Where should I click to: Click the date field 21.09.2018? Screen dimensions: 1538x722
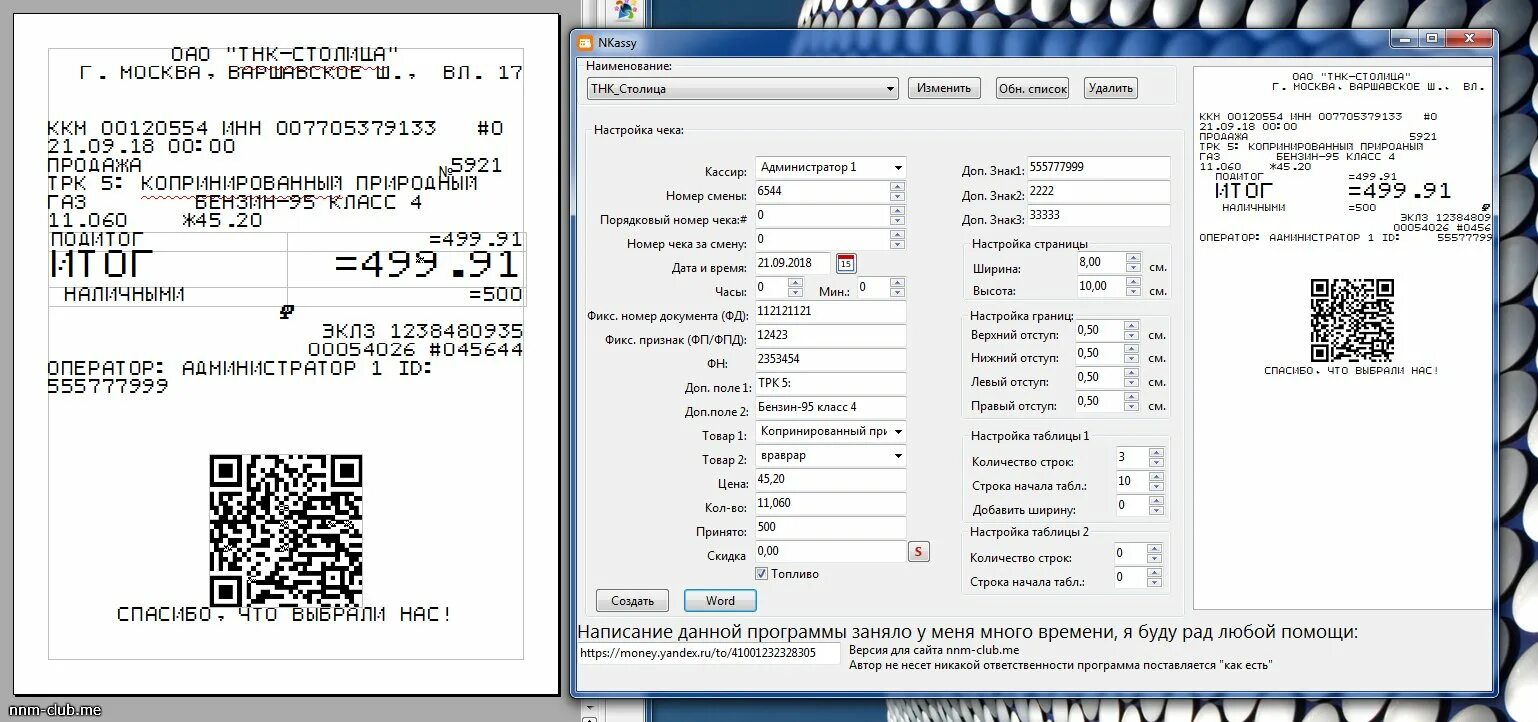point(793,264)
